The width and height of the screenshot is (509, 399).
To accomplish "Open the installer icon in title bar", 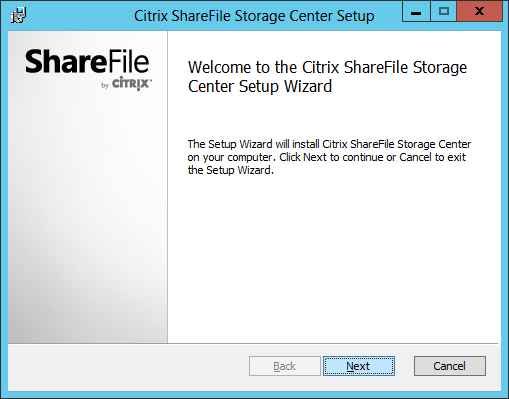I will point(18,15).
